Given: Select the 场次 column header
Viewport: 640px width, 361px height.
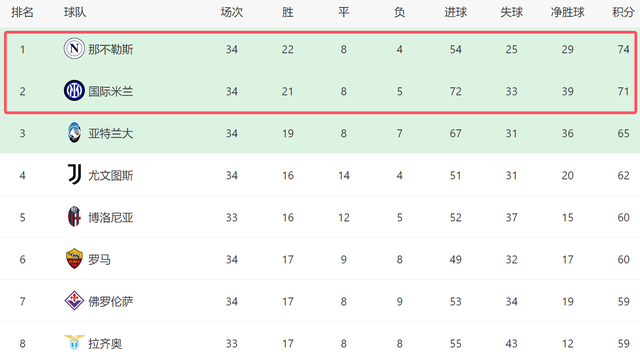Looking at the screenshot, I should (x=232, y=12).
